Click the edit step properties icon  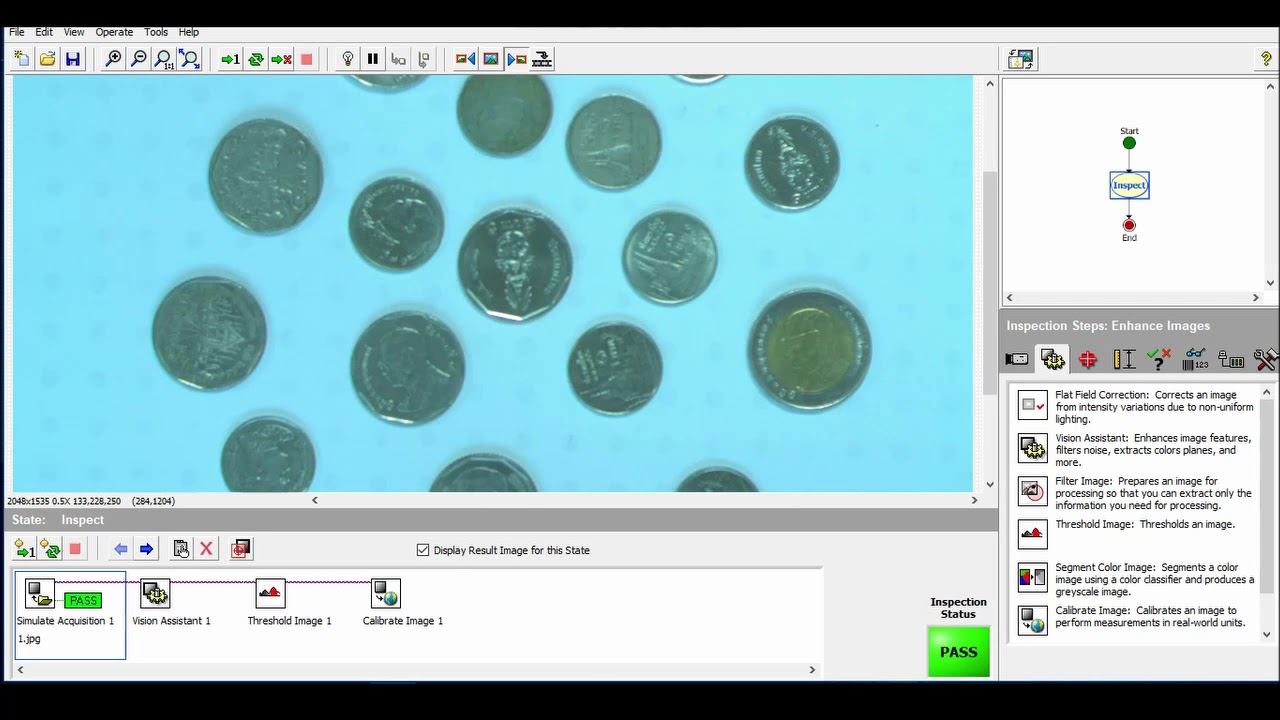(x=181, y=549)
